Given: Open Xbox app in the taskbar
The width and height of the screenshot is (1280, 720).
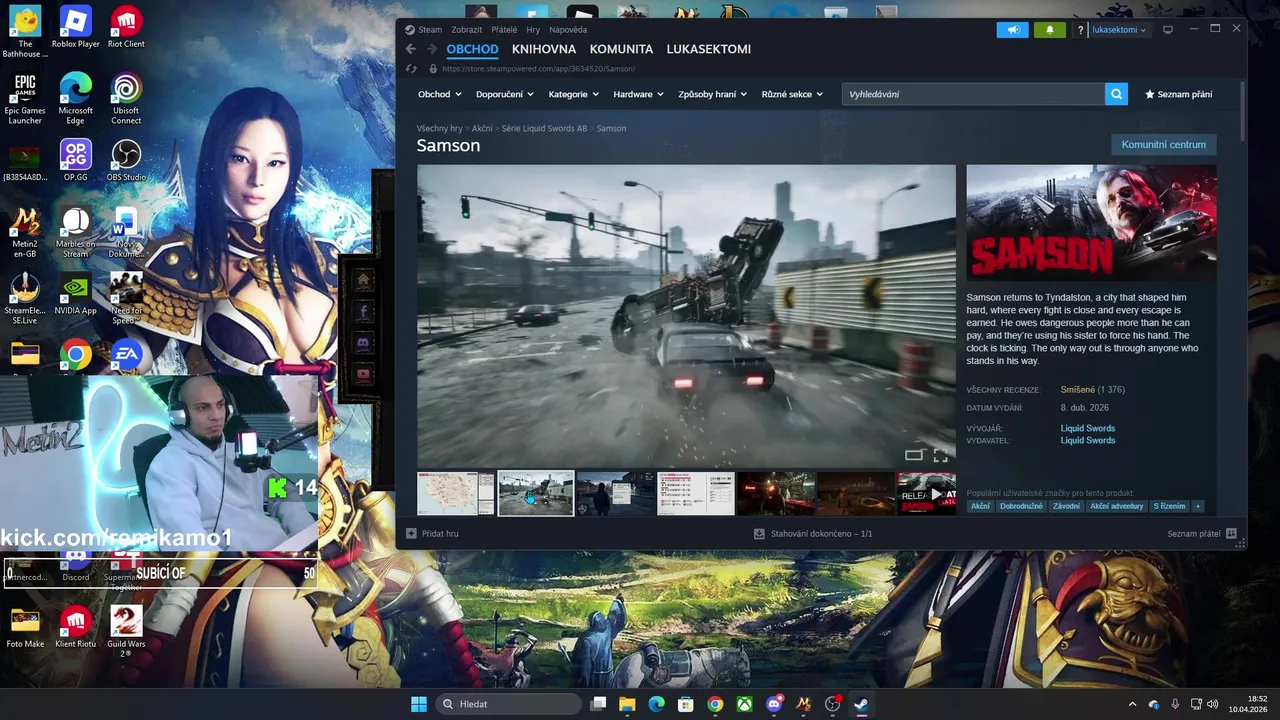Looking at the screenshot, I should pos(744,704).
